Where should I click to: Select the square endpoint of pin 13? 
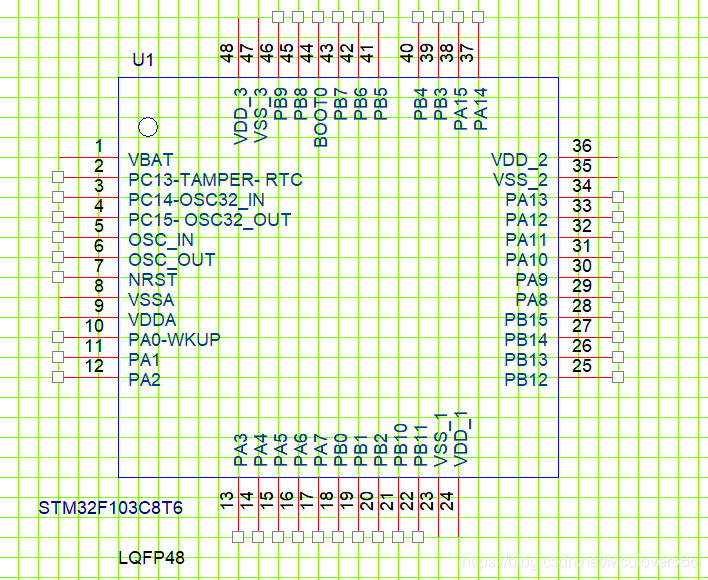tap(237, 537)
